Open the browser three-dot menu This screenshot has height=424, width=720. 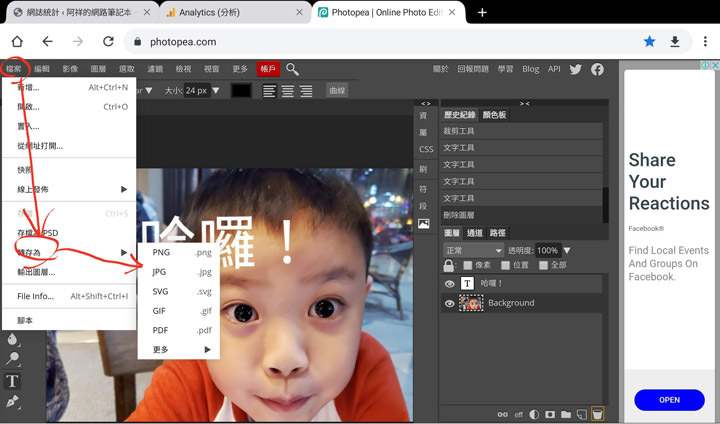705,42
